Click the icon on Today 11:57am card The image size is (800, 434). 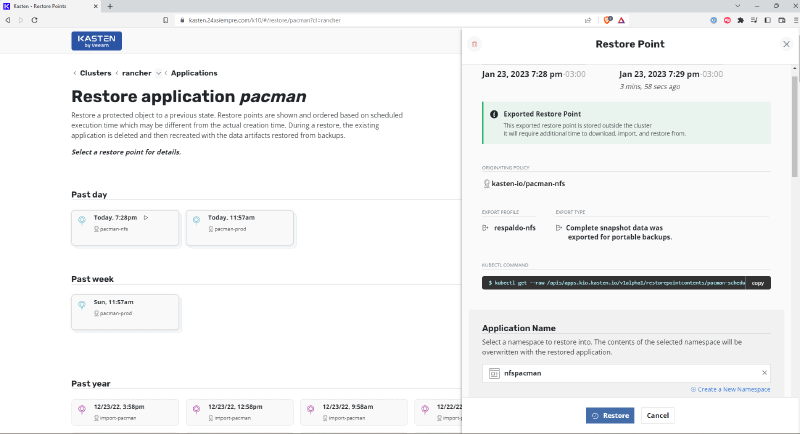[196, 220]
